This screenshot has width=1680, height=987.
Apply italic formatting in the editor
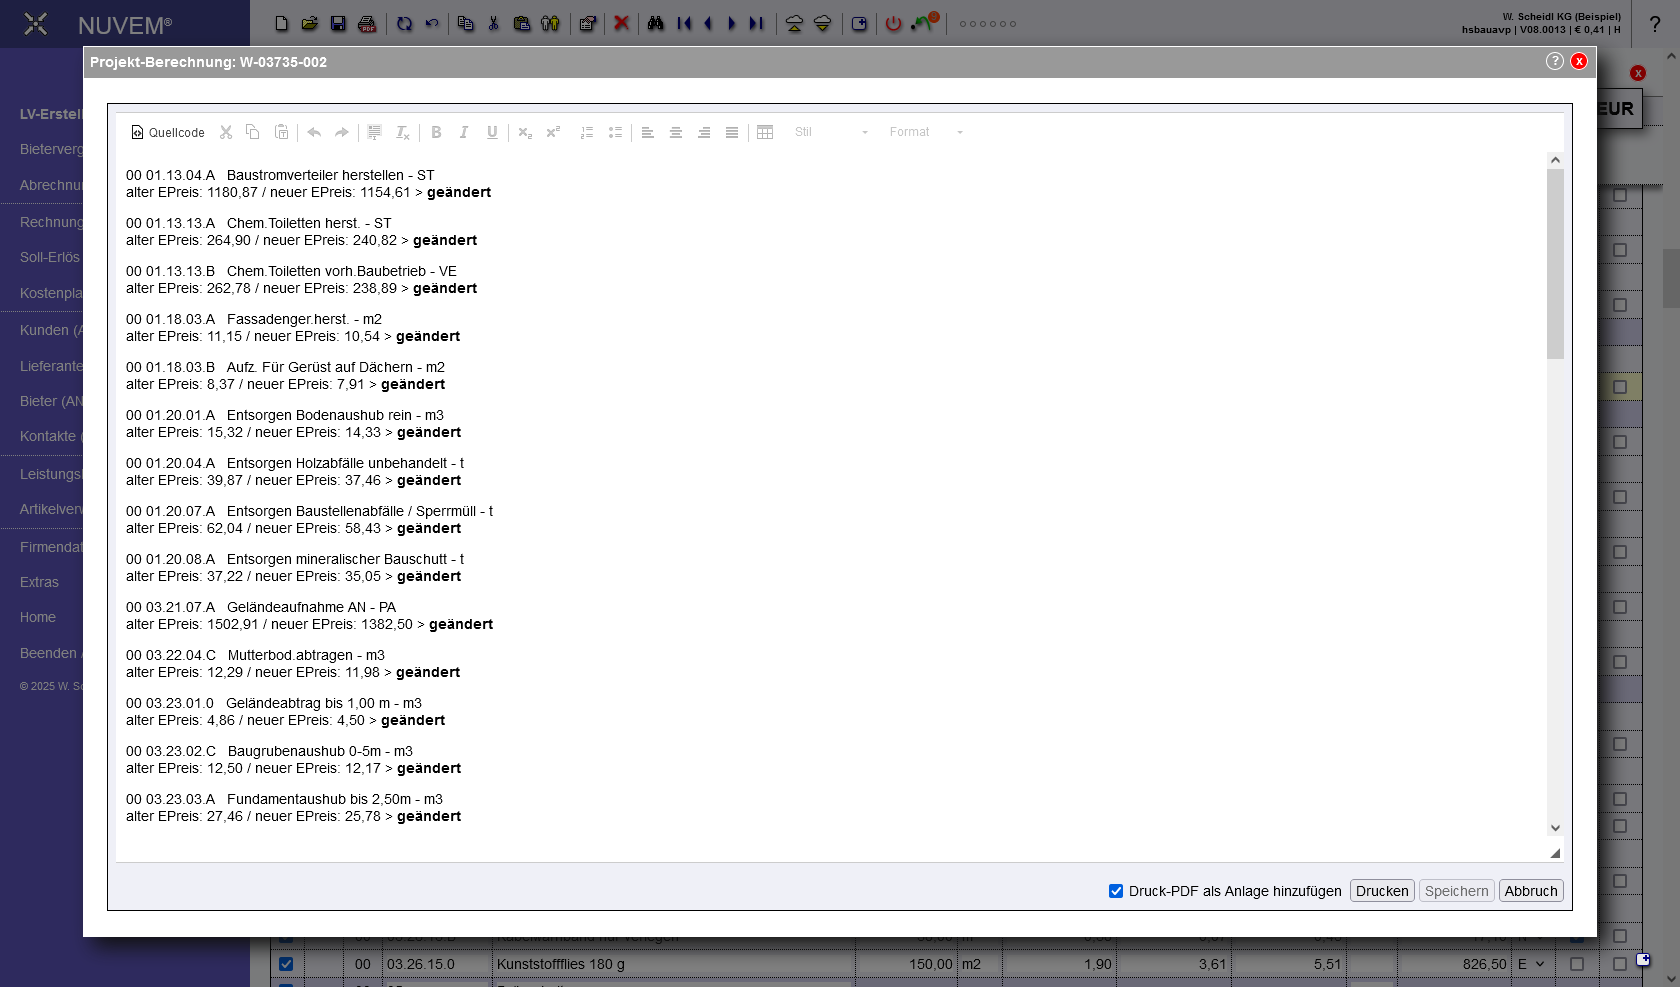[x=464, y=132]
